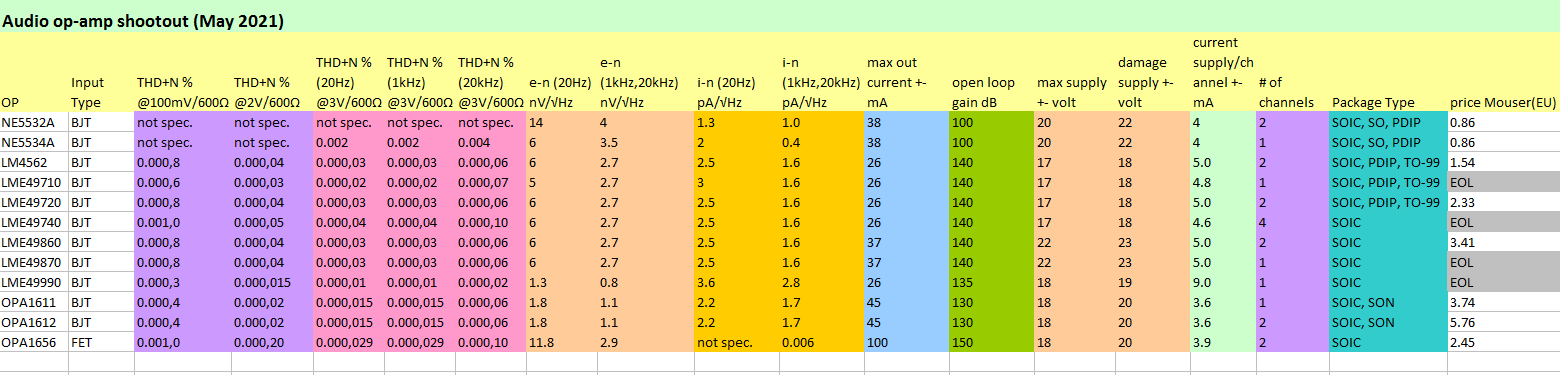This screenshot has height=375, width=1560.
Task: Select the '9.0' supply current cell for LME49990
Action: pyautogui.click(x=1223, y=281)
